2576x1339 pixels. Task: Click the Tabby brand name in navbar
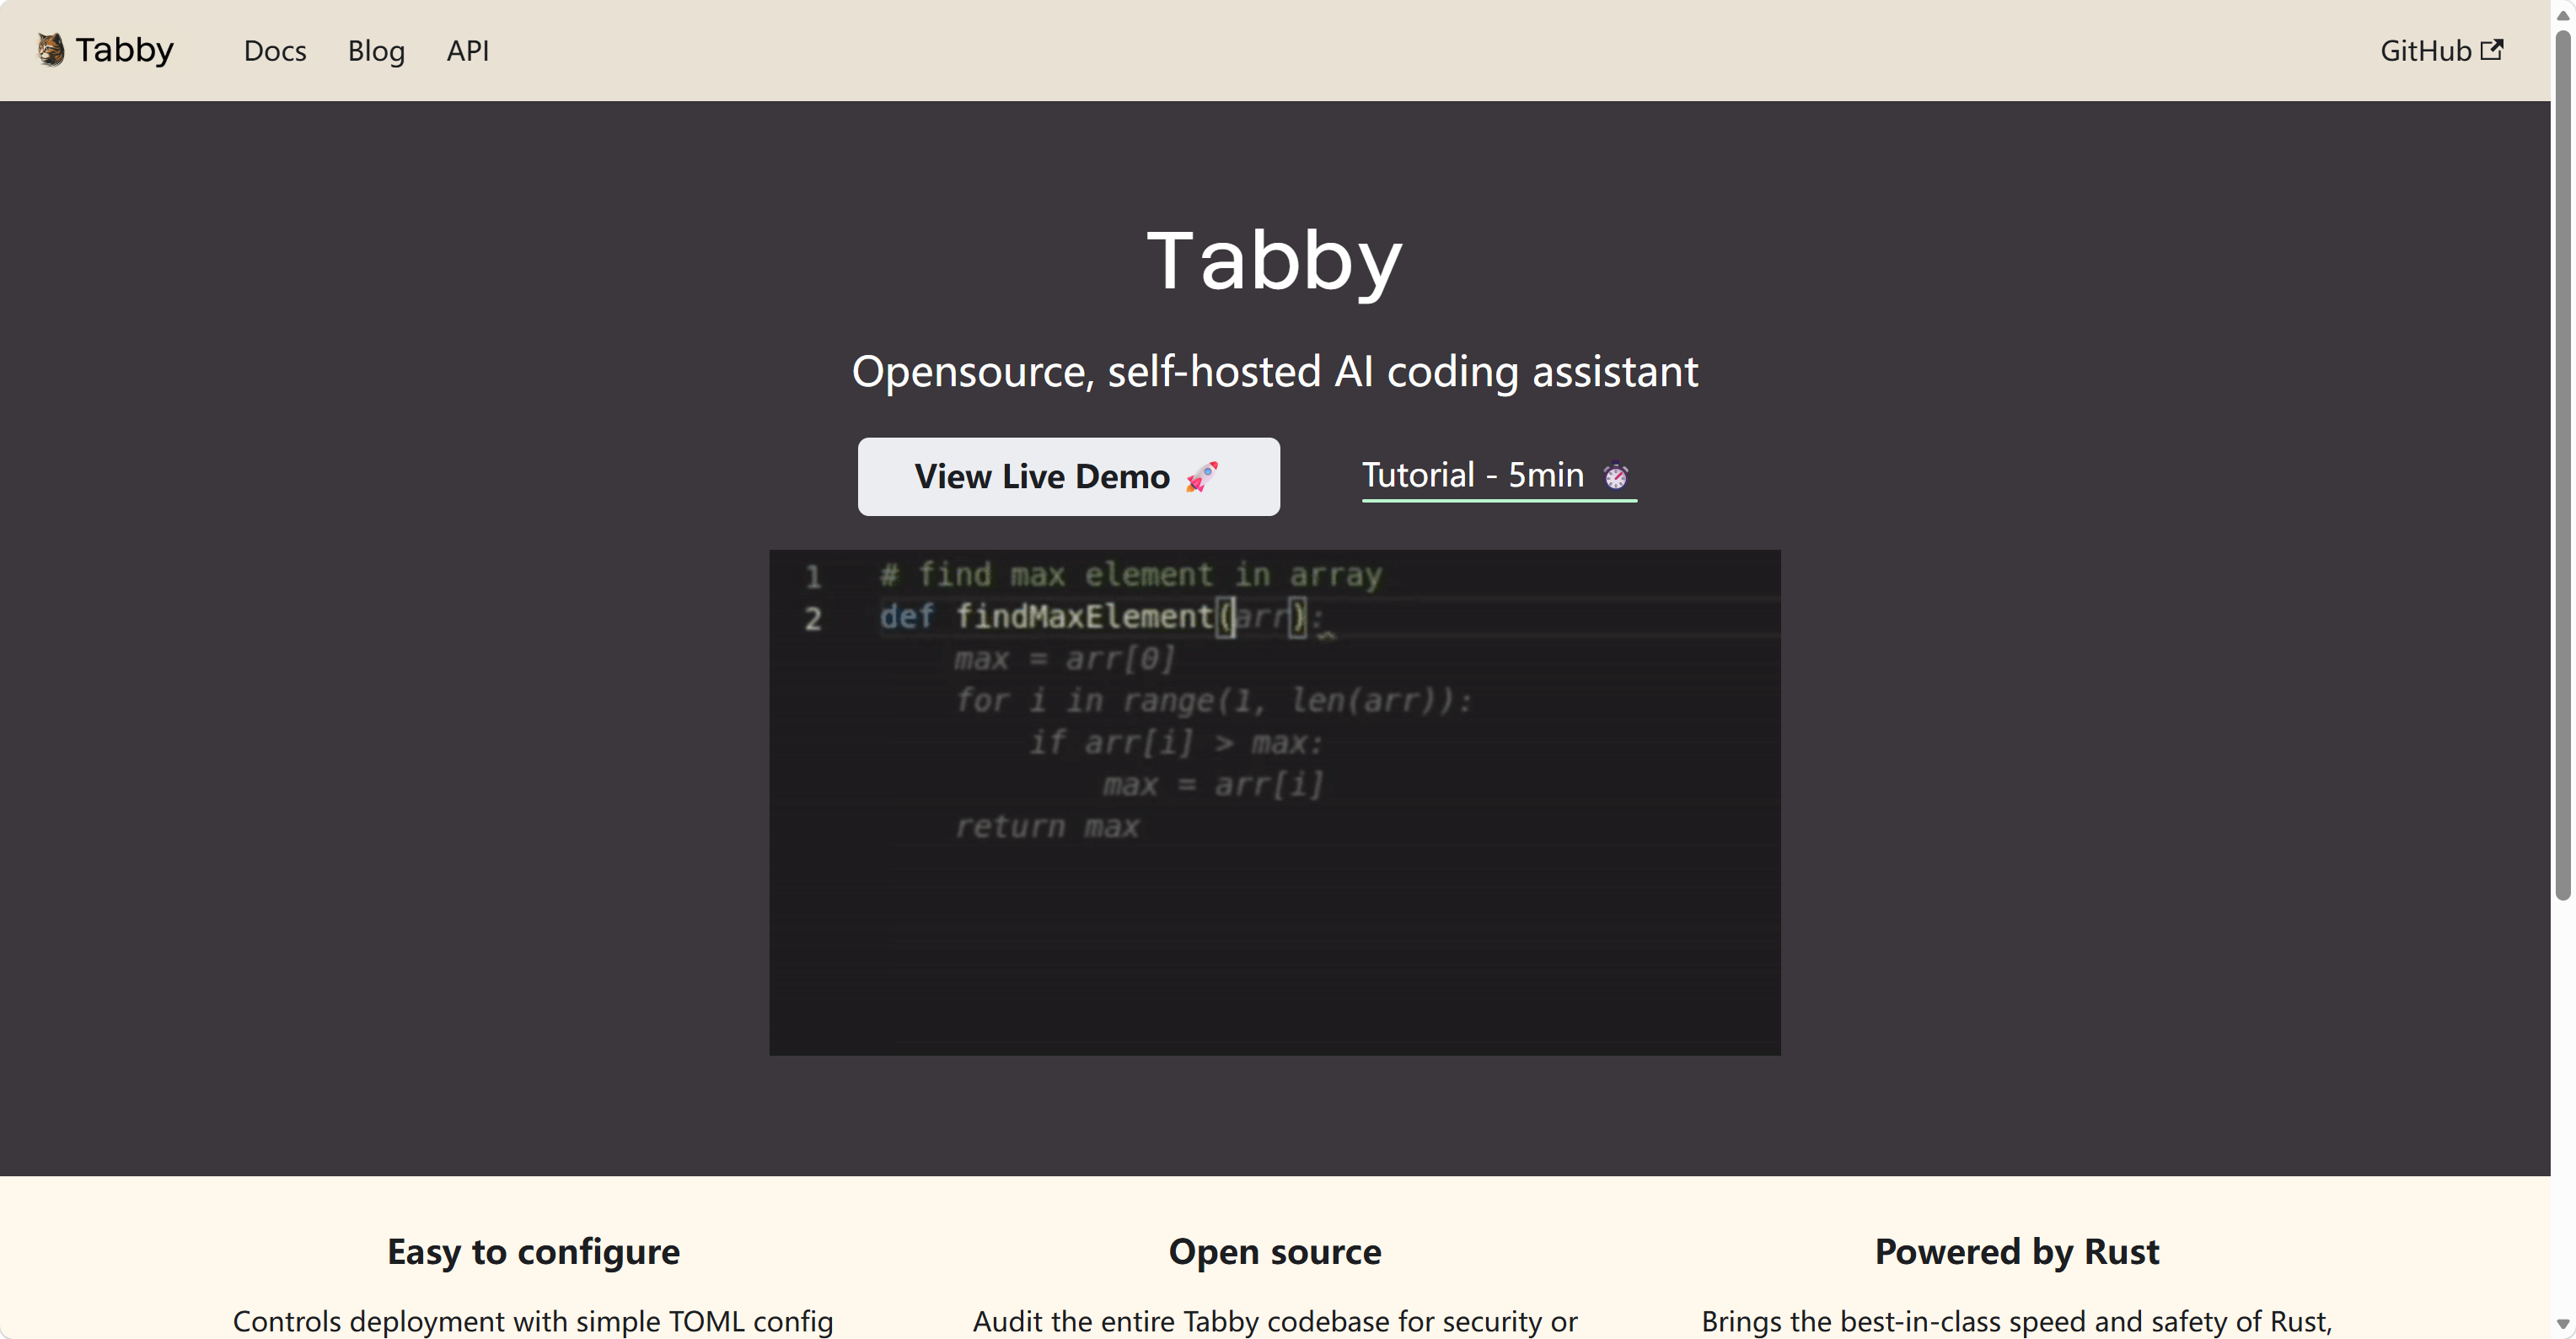point(125,50)
